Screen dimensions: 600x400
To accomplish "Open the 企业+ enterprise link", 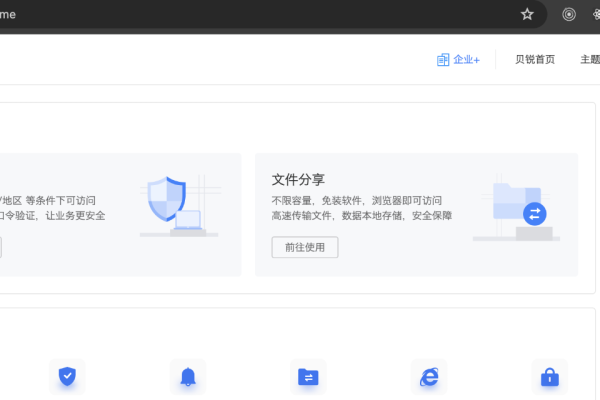I will tap(458, 60).
